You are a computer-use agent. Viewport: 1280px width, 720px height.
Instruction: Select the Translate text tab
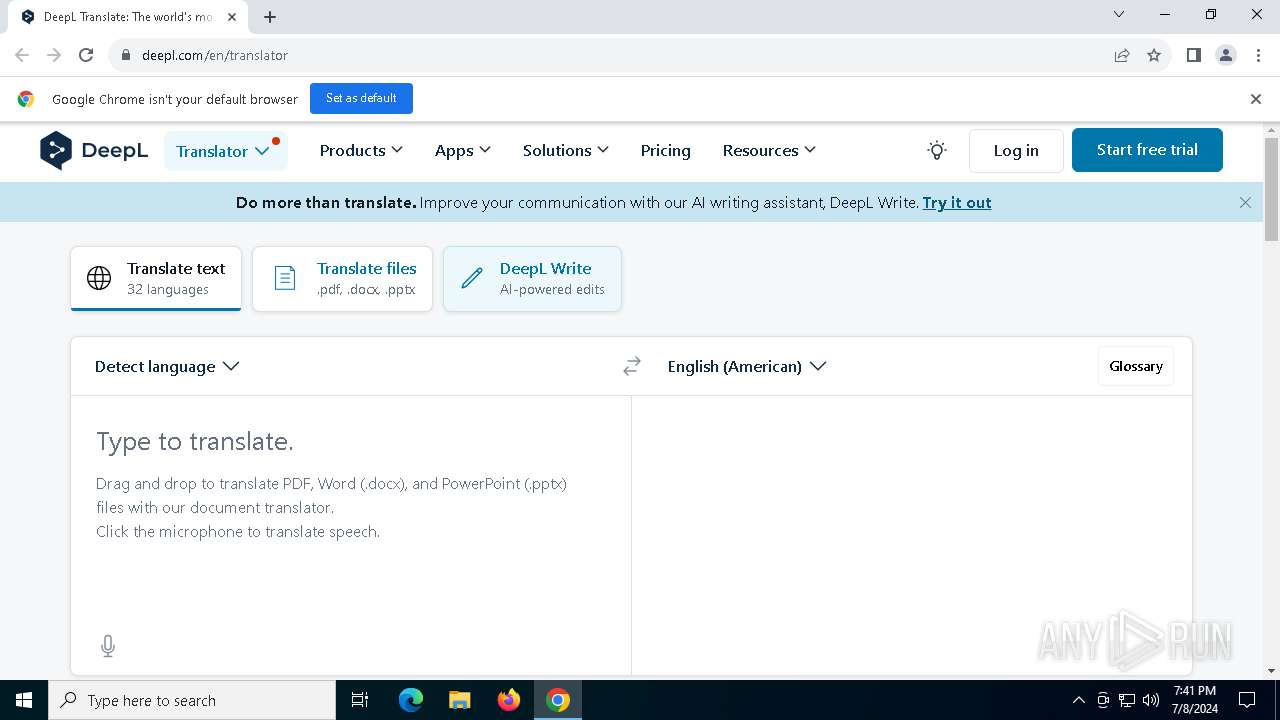156,279
